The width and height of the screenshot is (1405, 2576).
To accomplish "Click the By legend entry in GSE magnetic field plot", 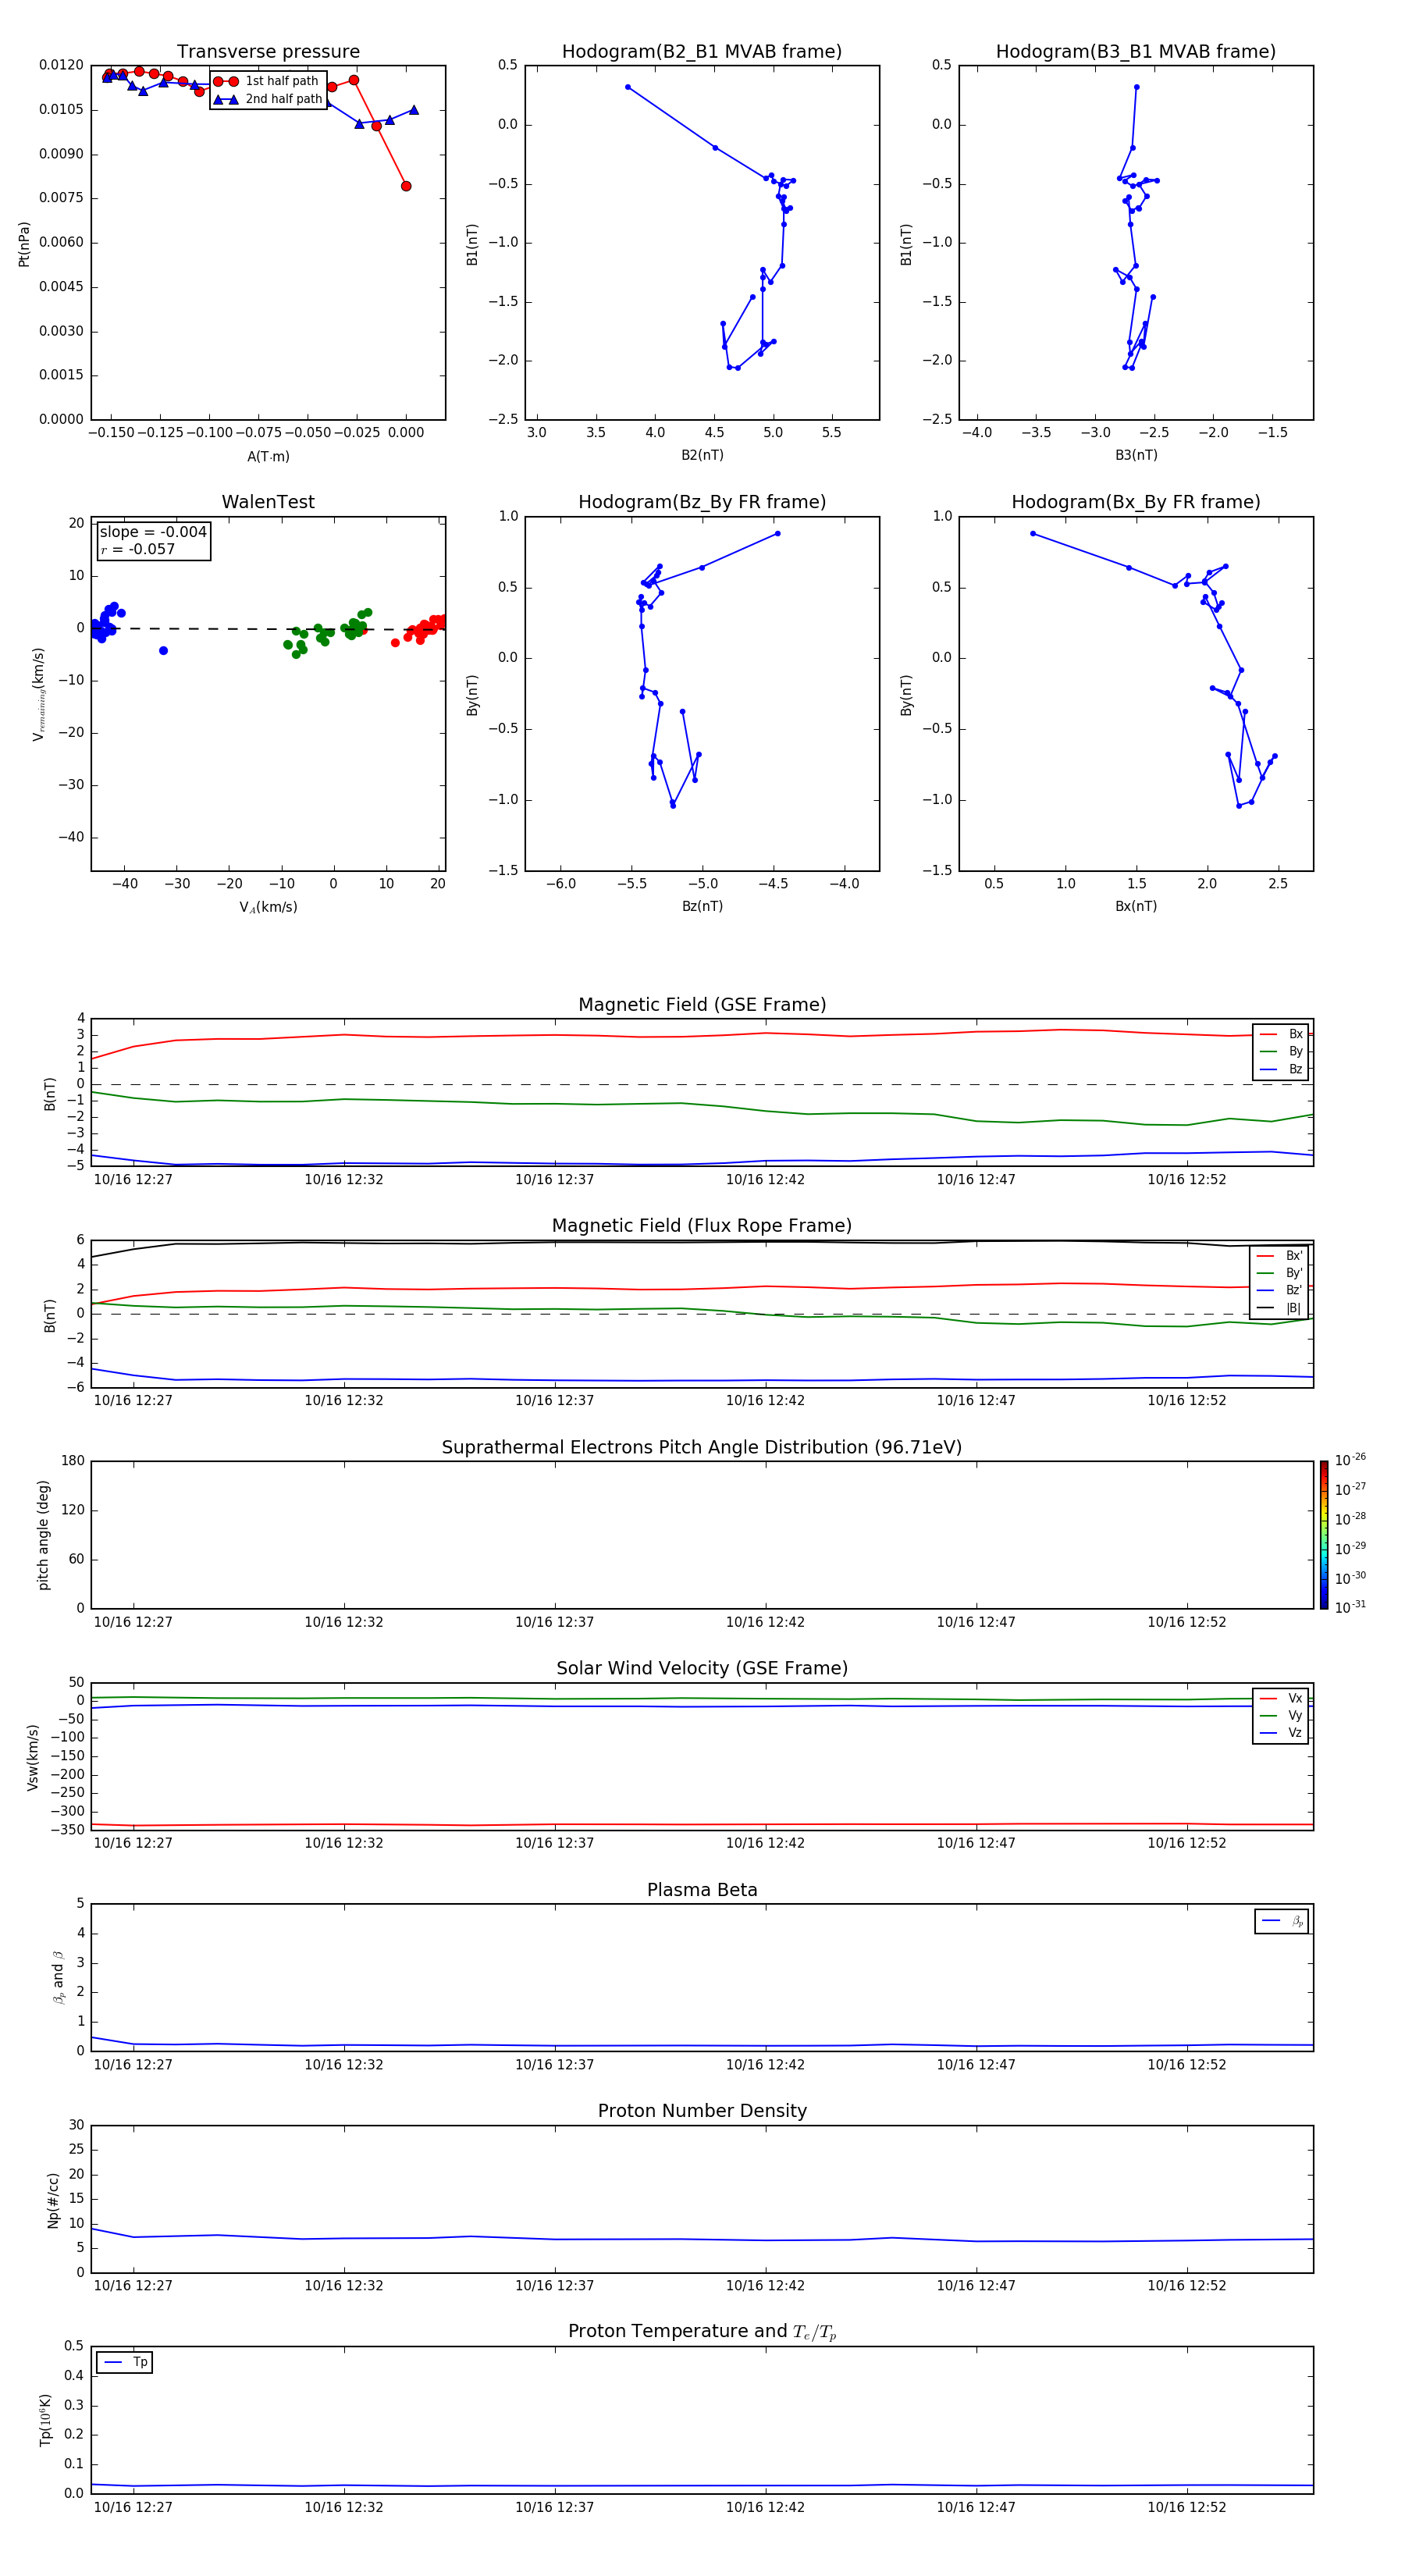I will coord(1281,1051).
